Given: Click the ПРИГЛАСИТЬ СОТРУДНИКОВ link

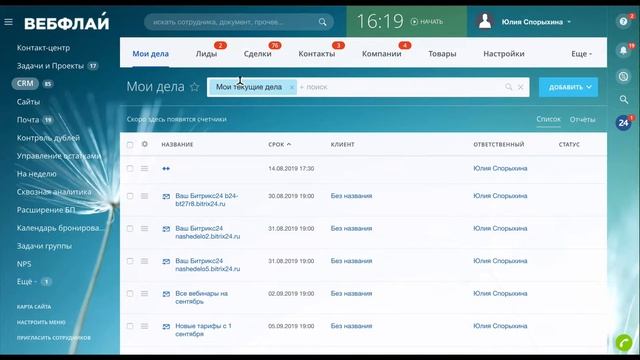Looking at the screenshot, I should pos(53,338).
